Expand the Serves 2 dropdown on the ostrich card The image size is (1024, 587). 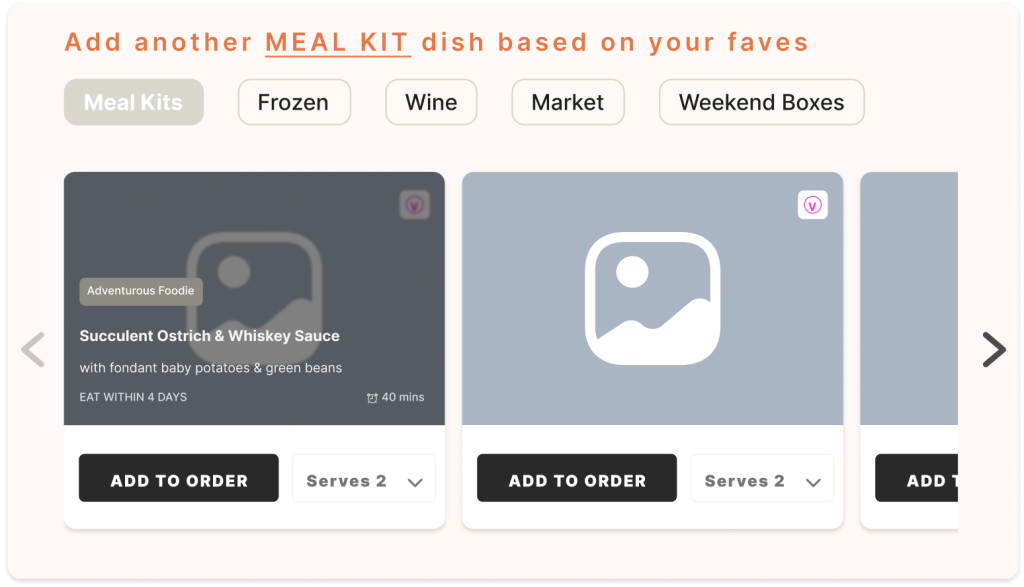coord(364,481)
